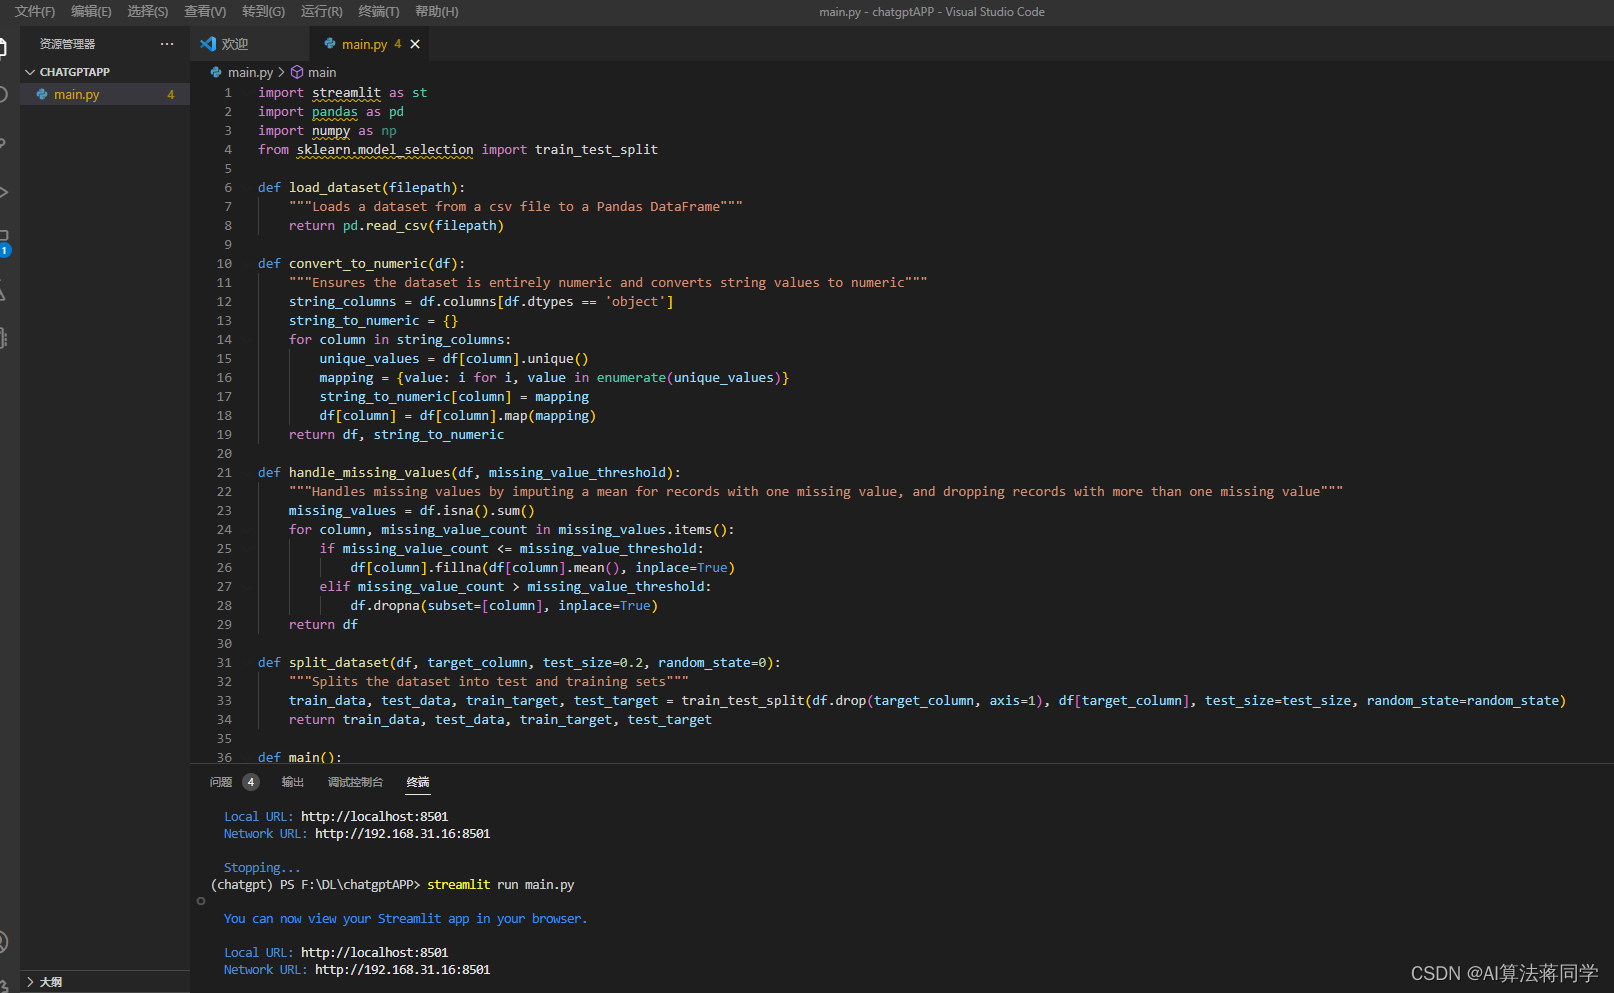Click 'def main():' on line 36

300,757
